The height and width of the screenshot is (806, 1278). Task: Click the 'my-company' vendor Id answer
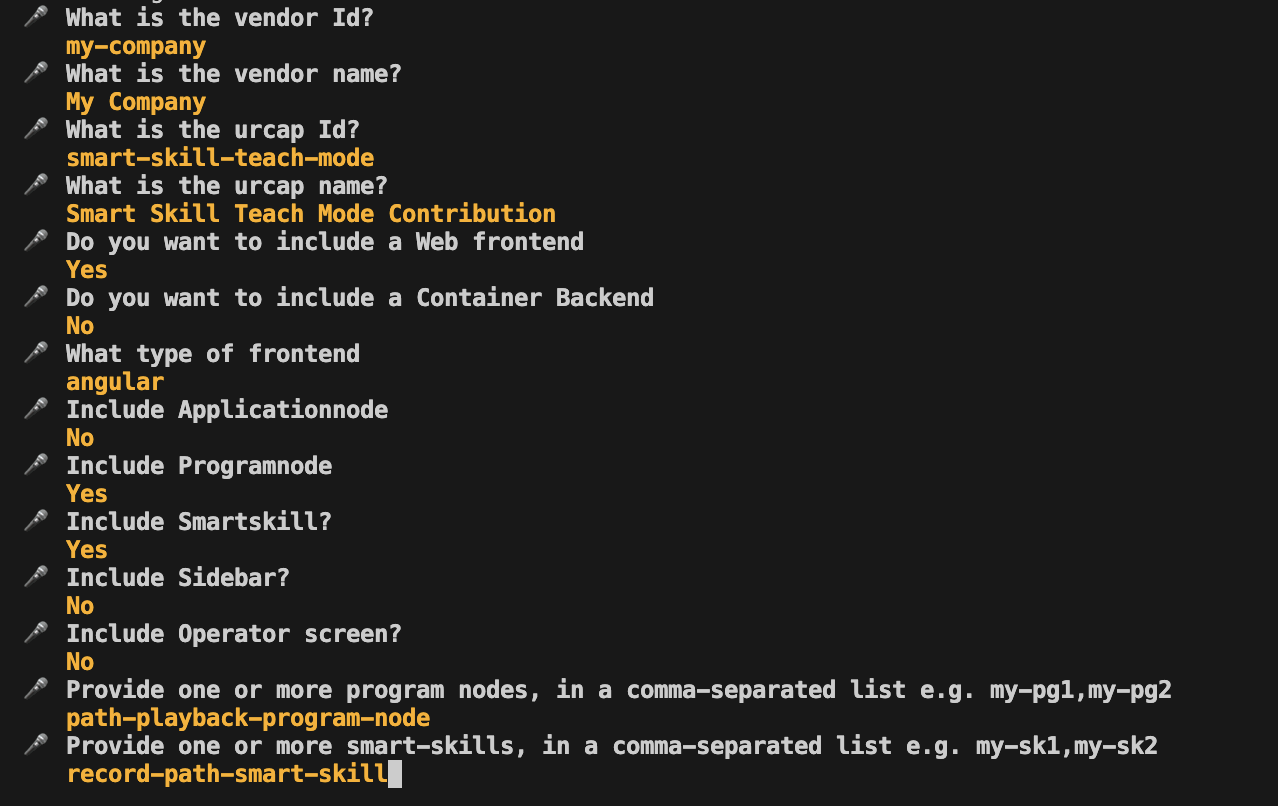[x=136, y=46]
